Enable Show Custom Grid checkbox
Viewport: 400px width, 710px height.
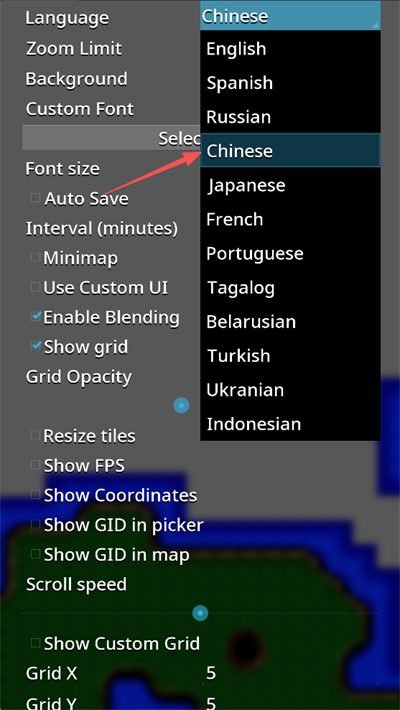[35, 643]
